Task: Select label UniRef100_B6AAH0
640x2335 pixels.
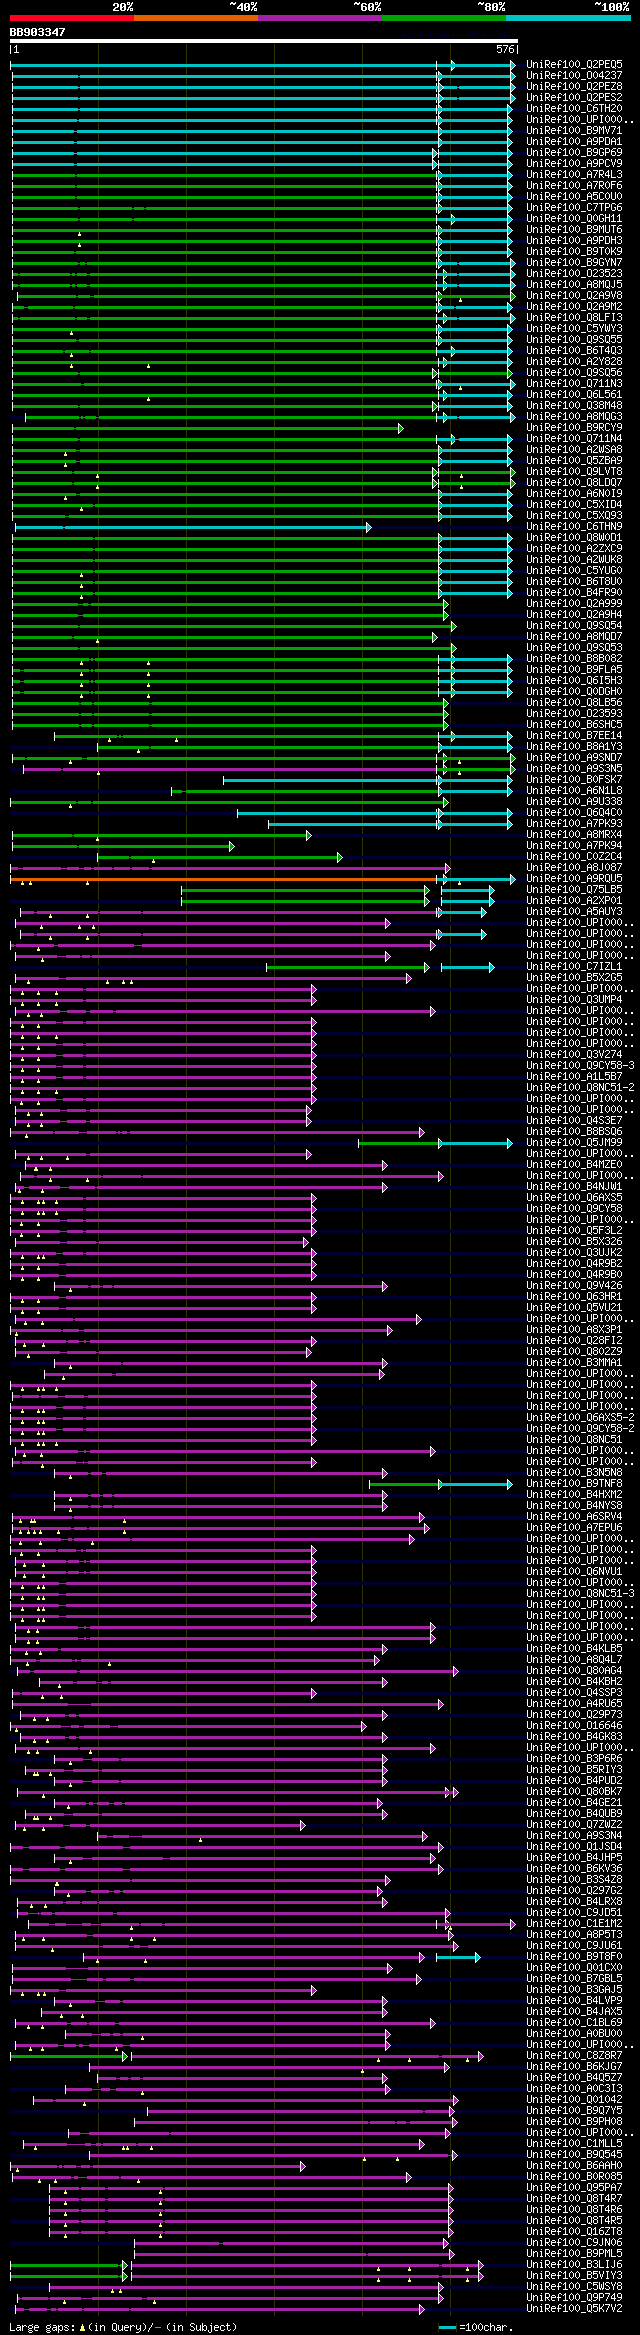Action: [x=574, y=2165]
